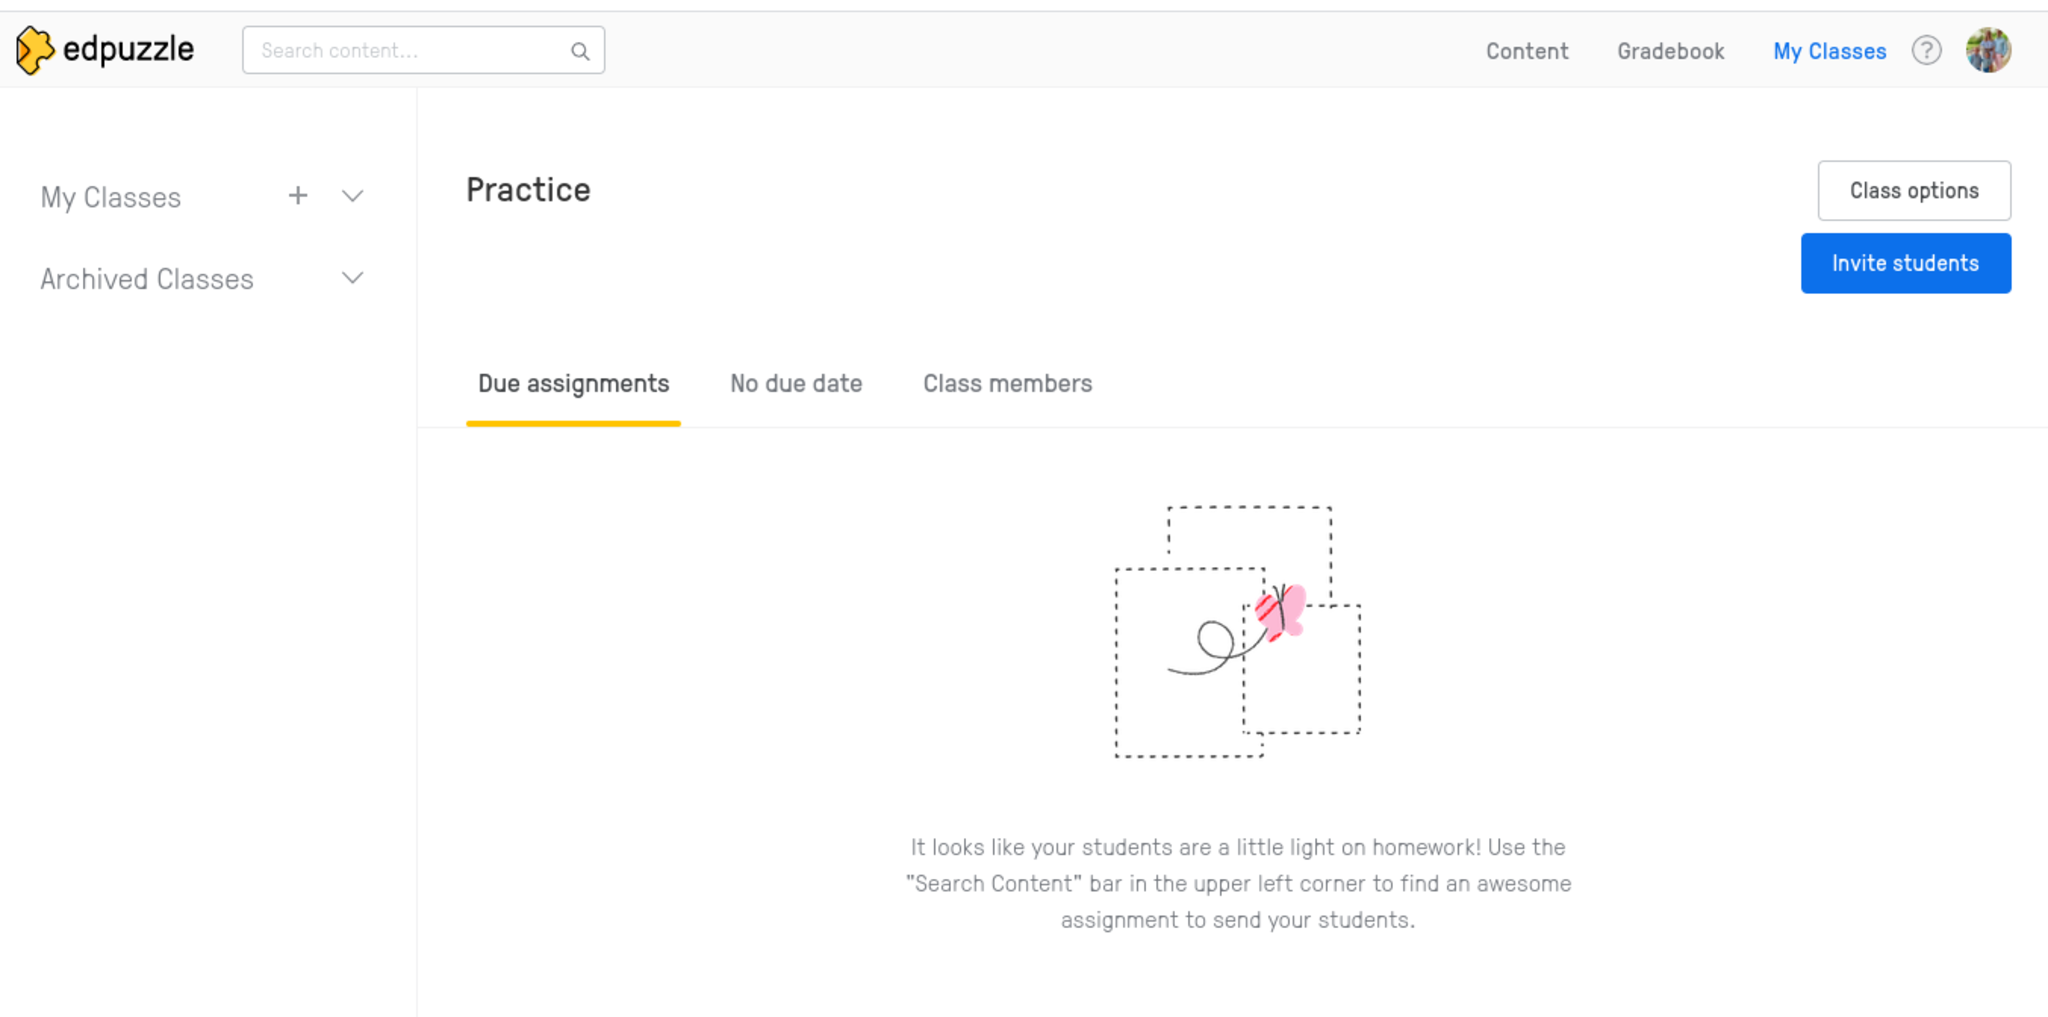
Task: Click the Edpuzzle puzzle-piece logo icon
Action: [34, 50]
